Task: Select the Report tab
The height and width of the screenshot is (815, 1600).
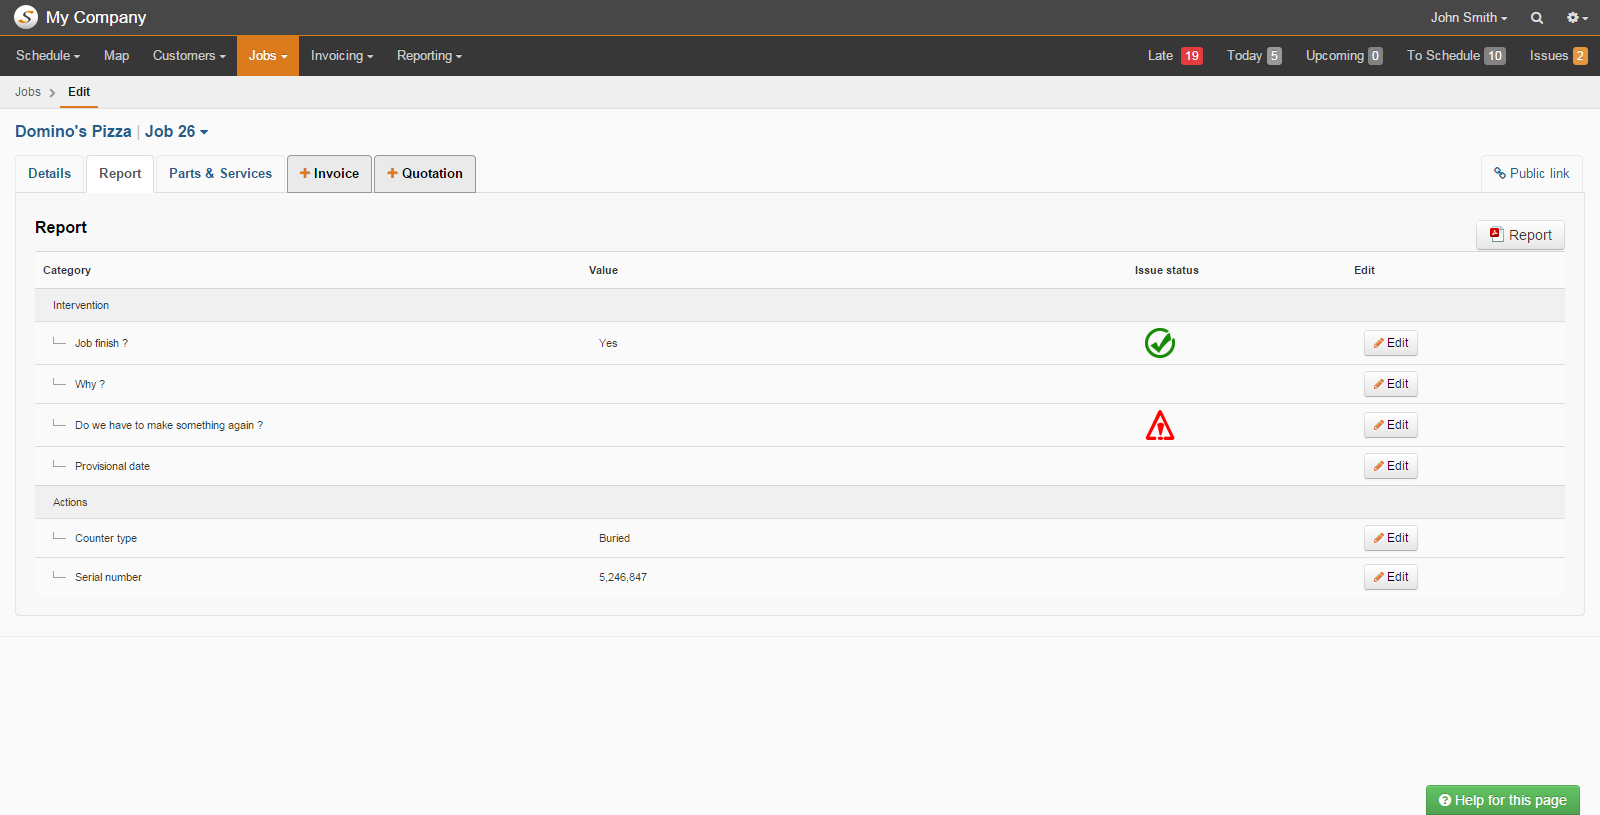Action: coord(120,173)
